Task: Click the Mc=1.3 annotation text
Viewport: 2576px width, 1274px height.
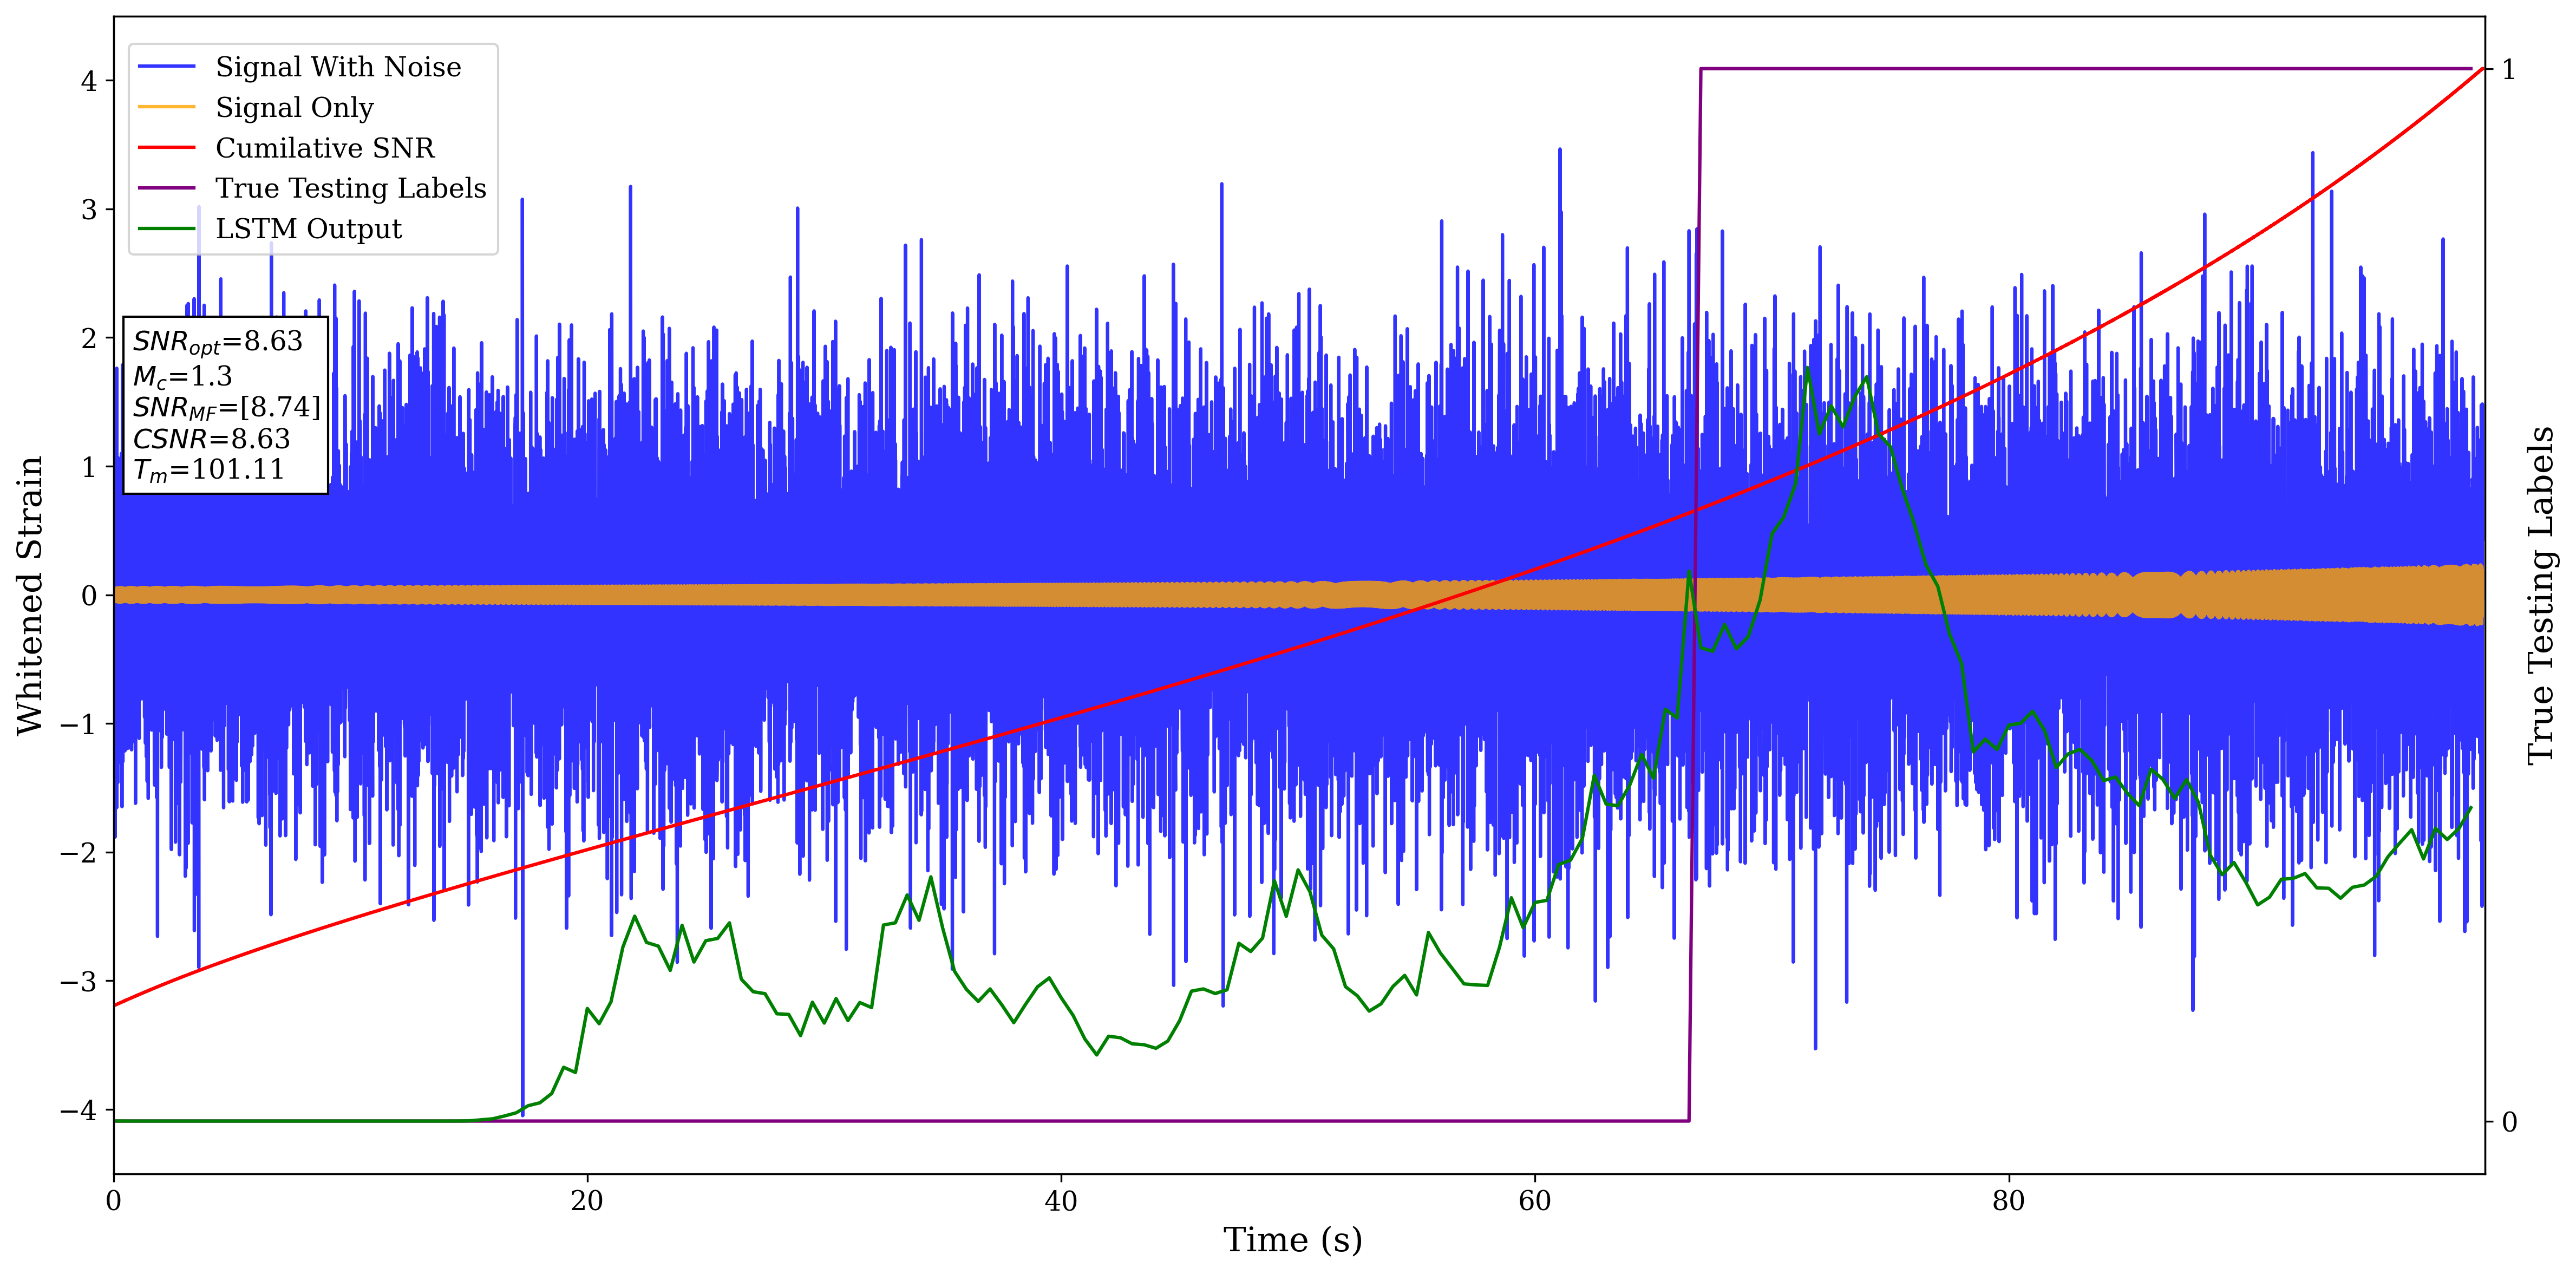Action: tap(183, 377)
